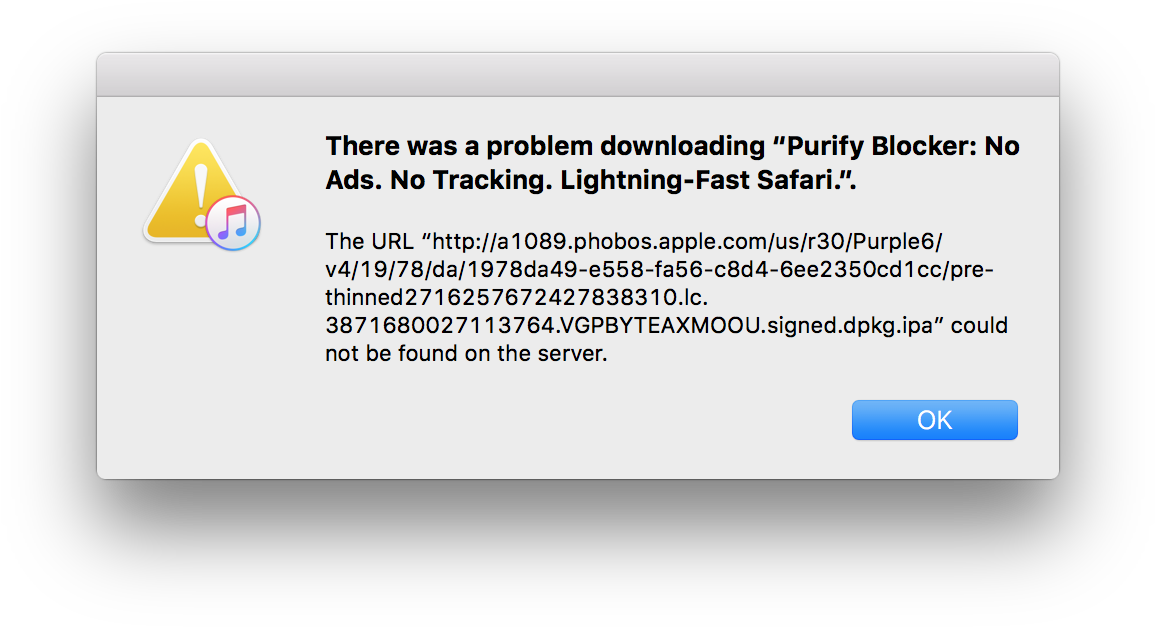Click the bold Purify Blocker error heading
The width and height of the screenshot is (1155, 627).
click(670, 162)
